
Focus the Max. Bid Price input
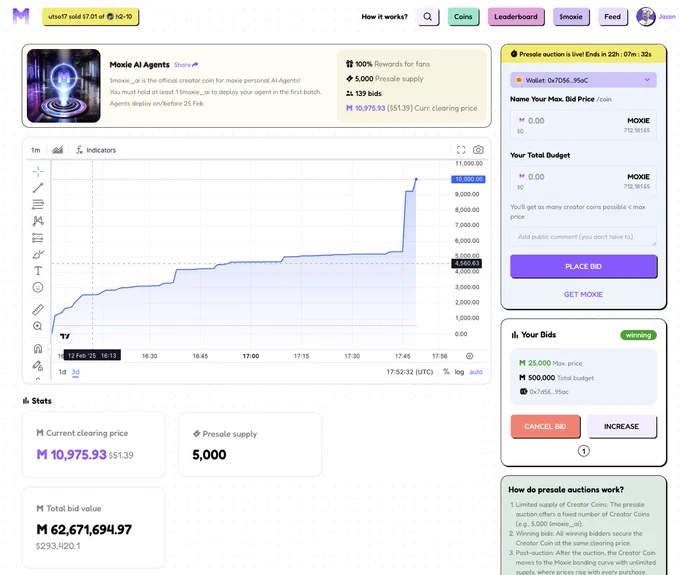pyautogui.click(x=583, y=125)
